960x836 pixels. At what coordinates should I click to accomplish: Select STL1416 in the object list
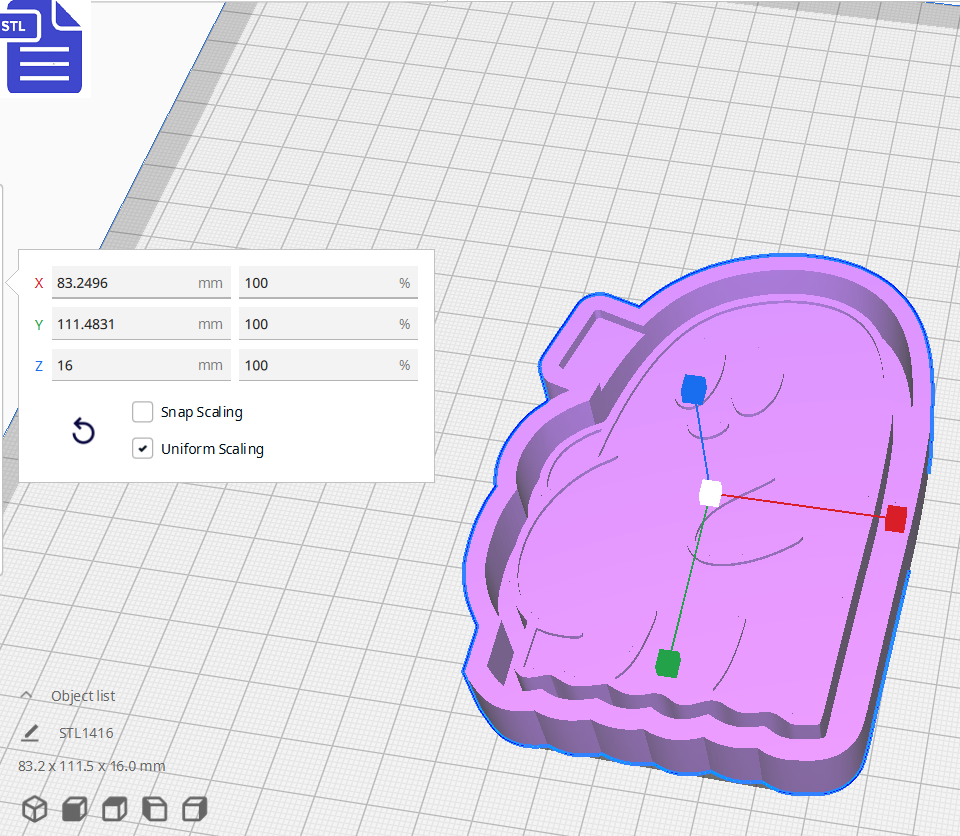coord(86,733)
